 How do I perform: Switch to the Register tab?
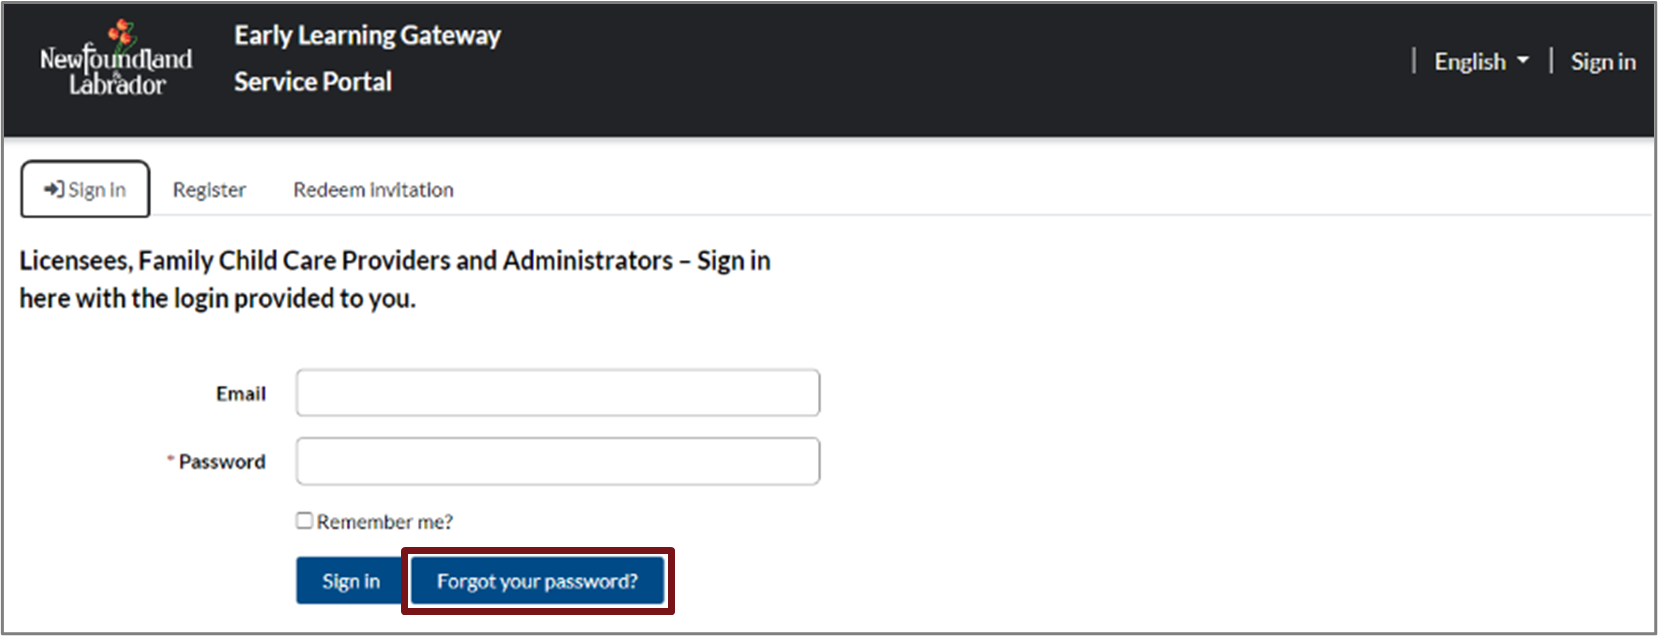[x=209, y=190]
